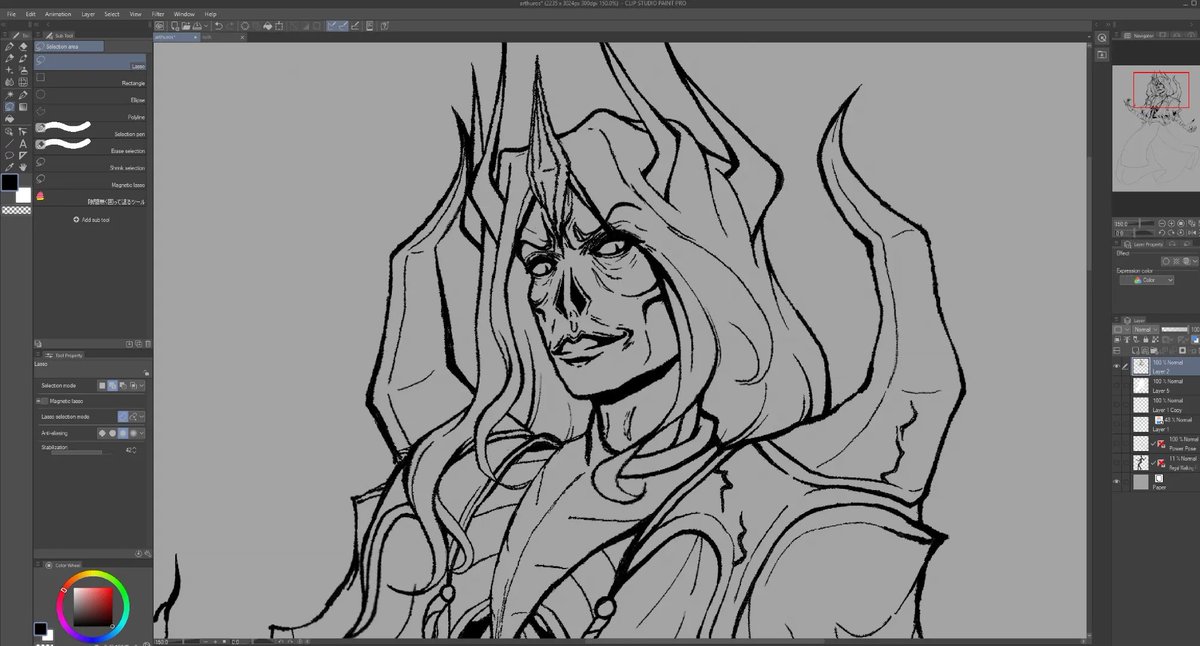Select the Pen tool in the toolbox
Viewport: 1200px width, 646px height.
10,46
